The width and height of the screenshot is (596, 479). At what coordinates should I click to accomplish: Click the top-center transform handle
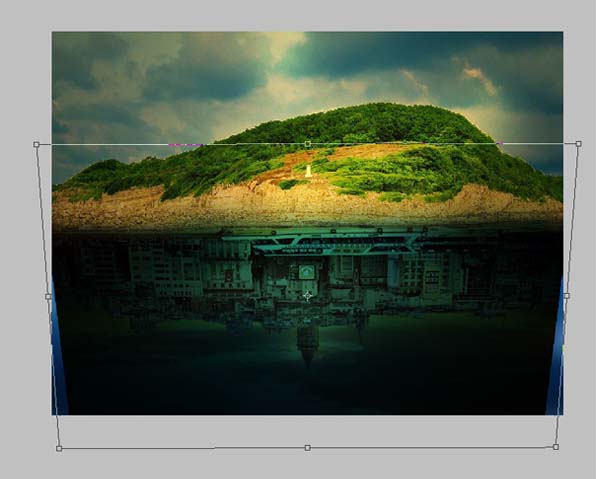(x=308, y=144)
